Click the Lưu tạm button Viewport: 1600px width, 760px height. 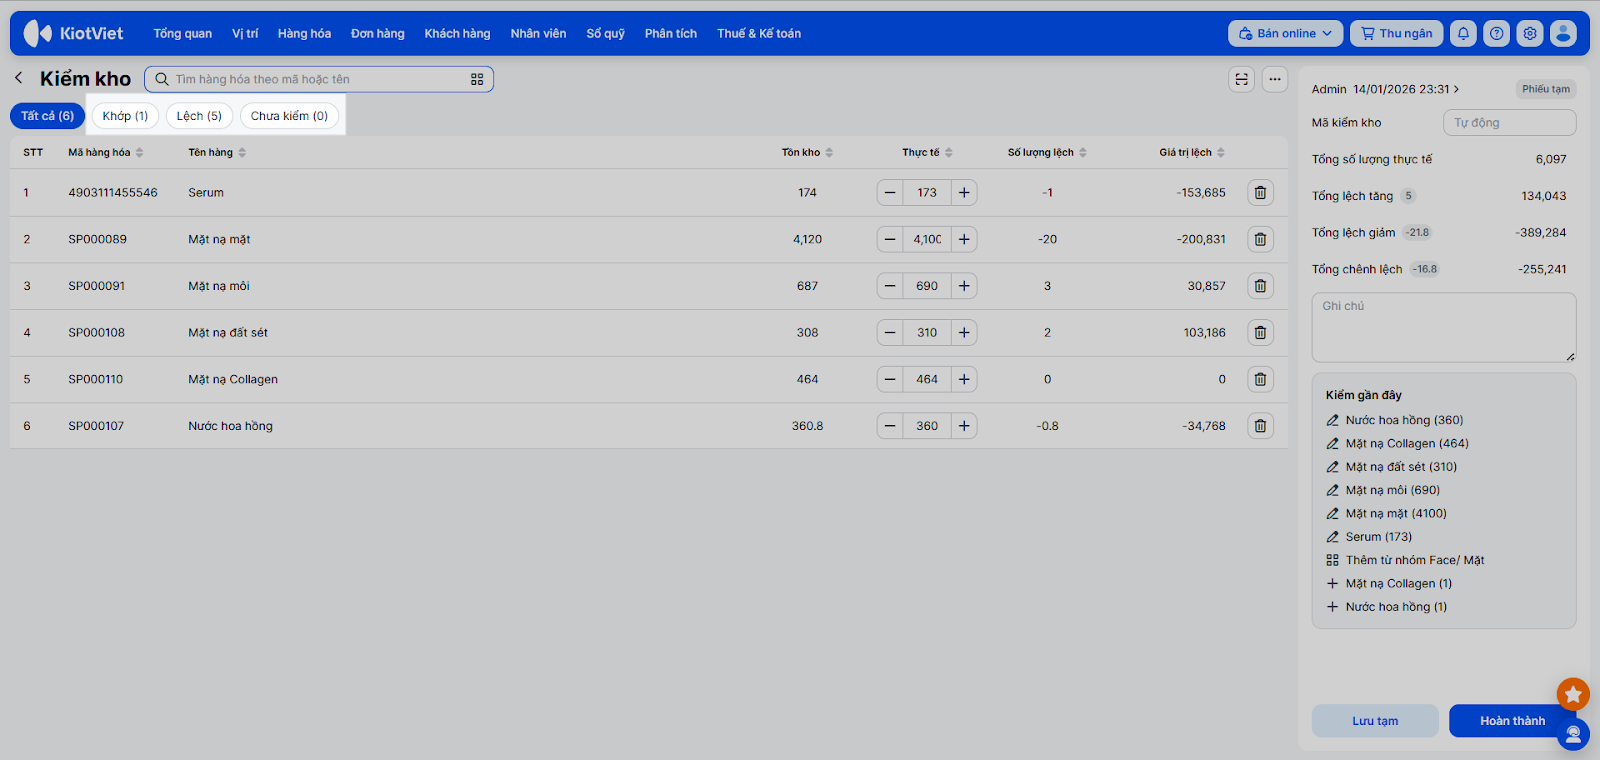click(x=1375, y=721)
